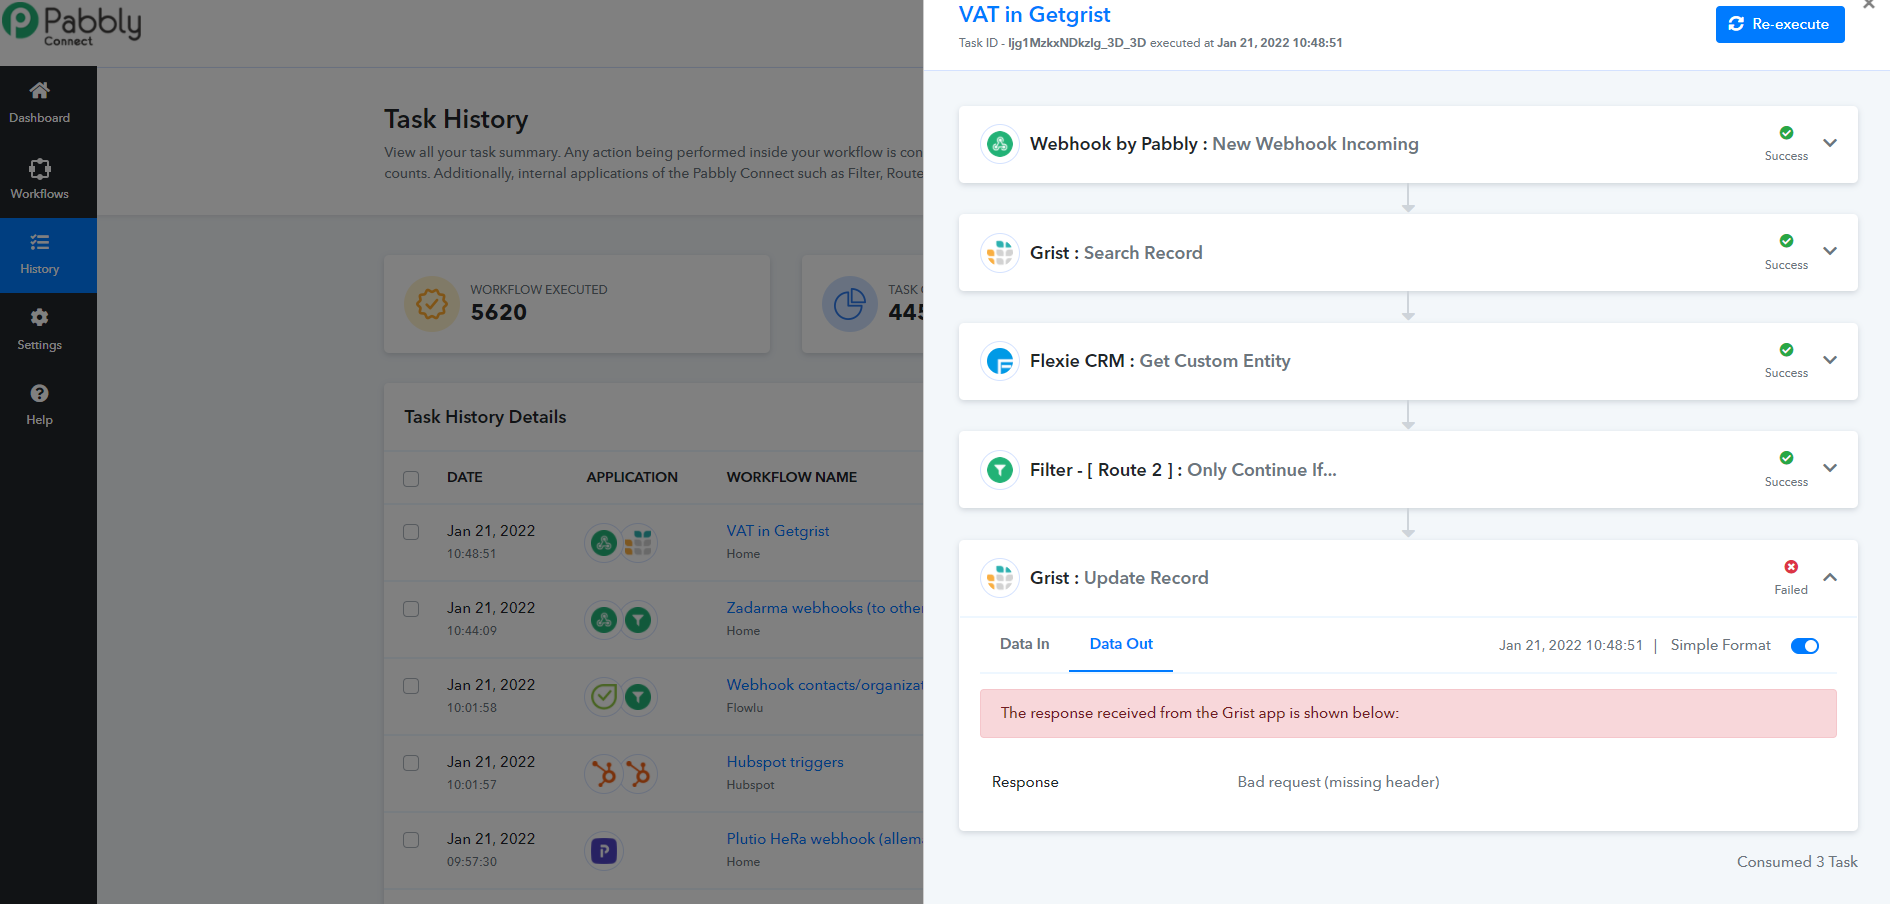Open the Webhook contacts/organizat workflow link
The image size is (1890, 904).
pyautogui.click(x=825, y=685)
